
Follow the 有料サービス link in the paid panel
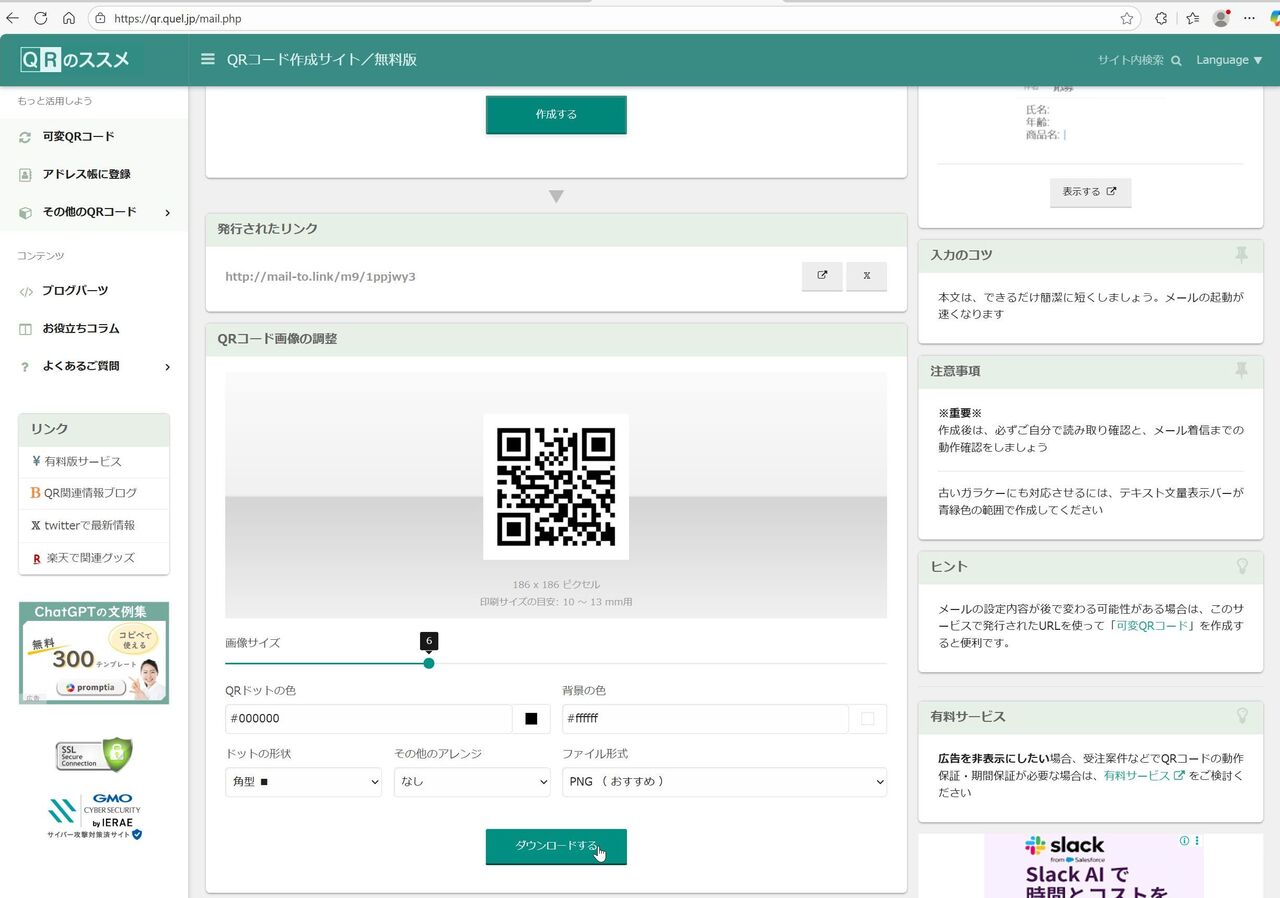click(1144, 775)
